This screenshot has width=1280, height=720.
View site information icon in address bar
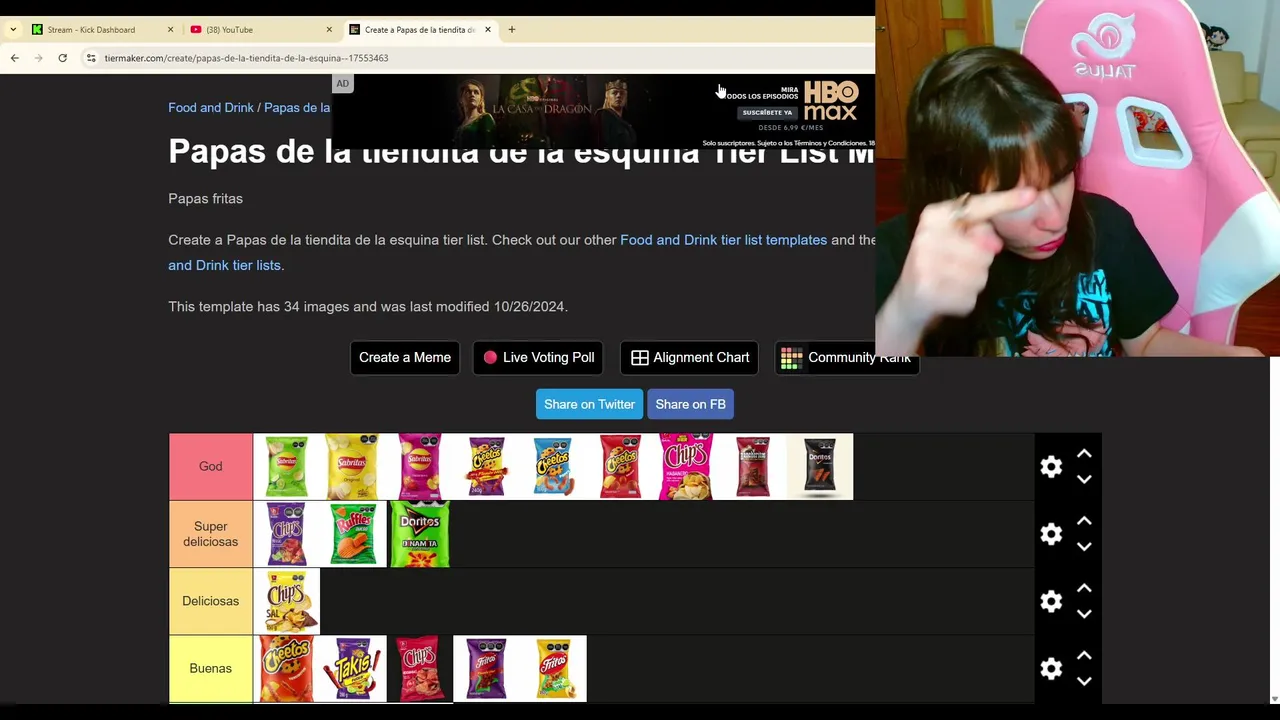91,58
